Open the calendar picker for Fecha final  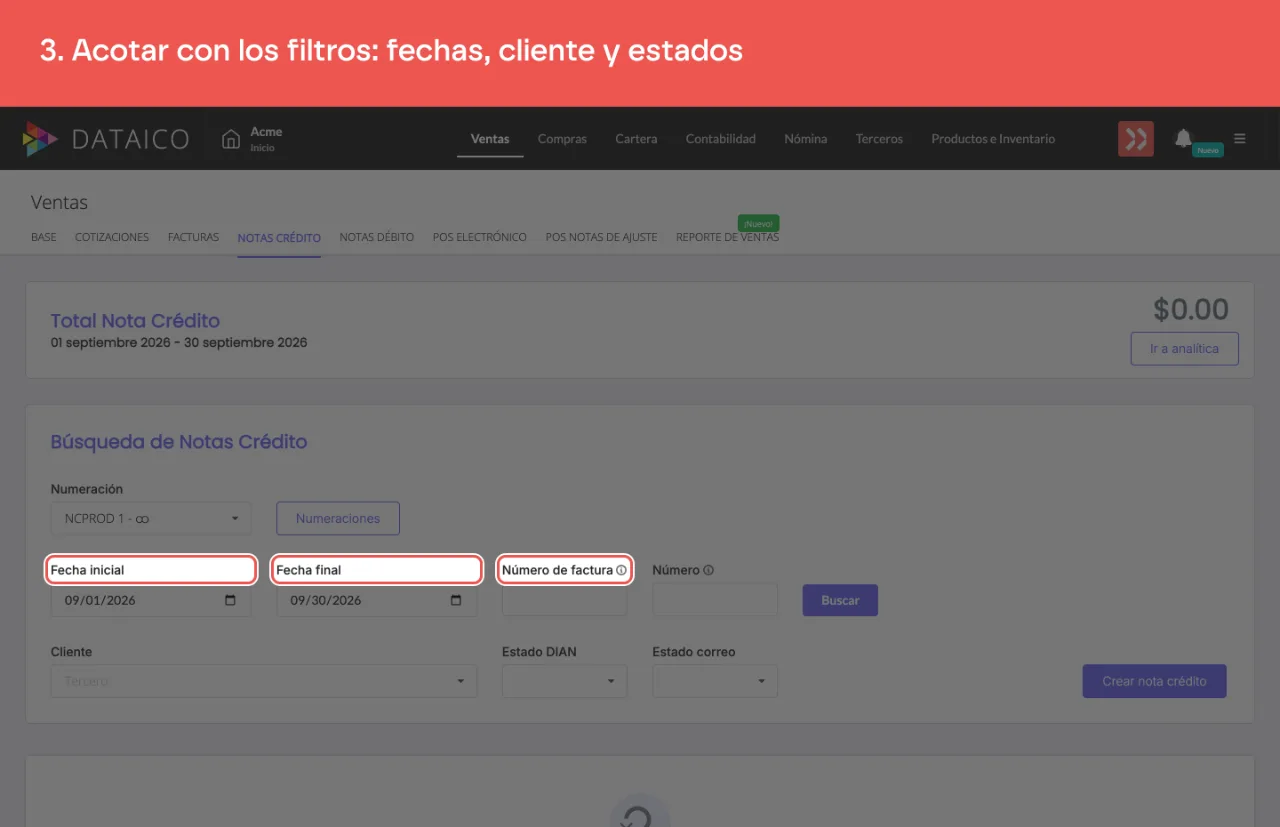point(456,600)
